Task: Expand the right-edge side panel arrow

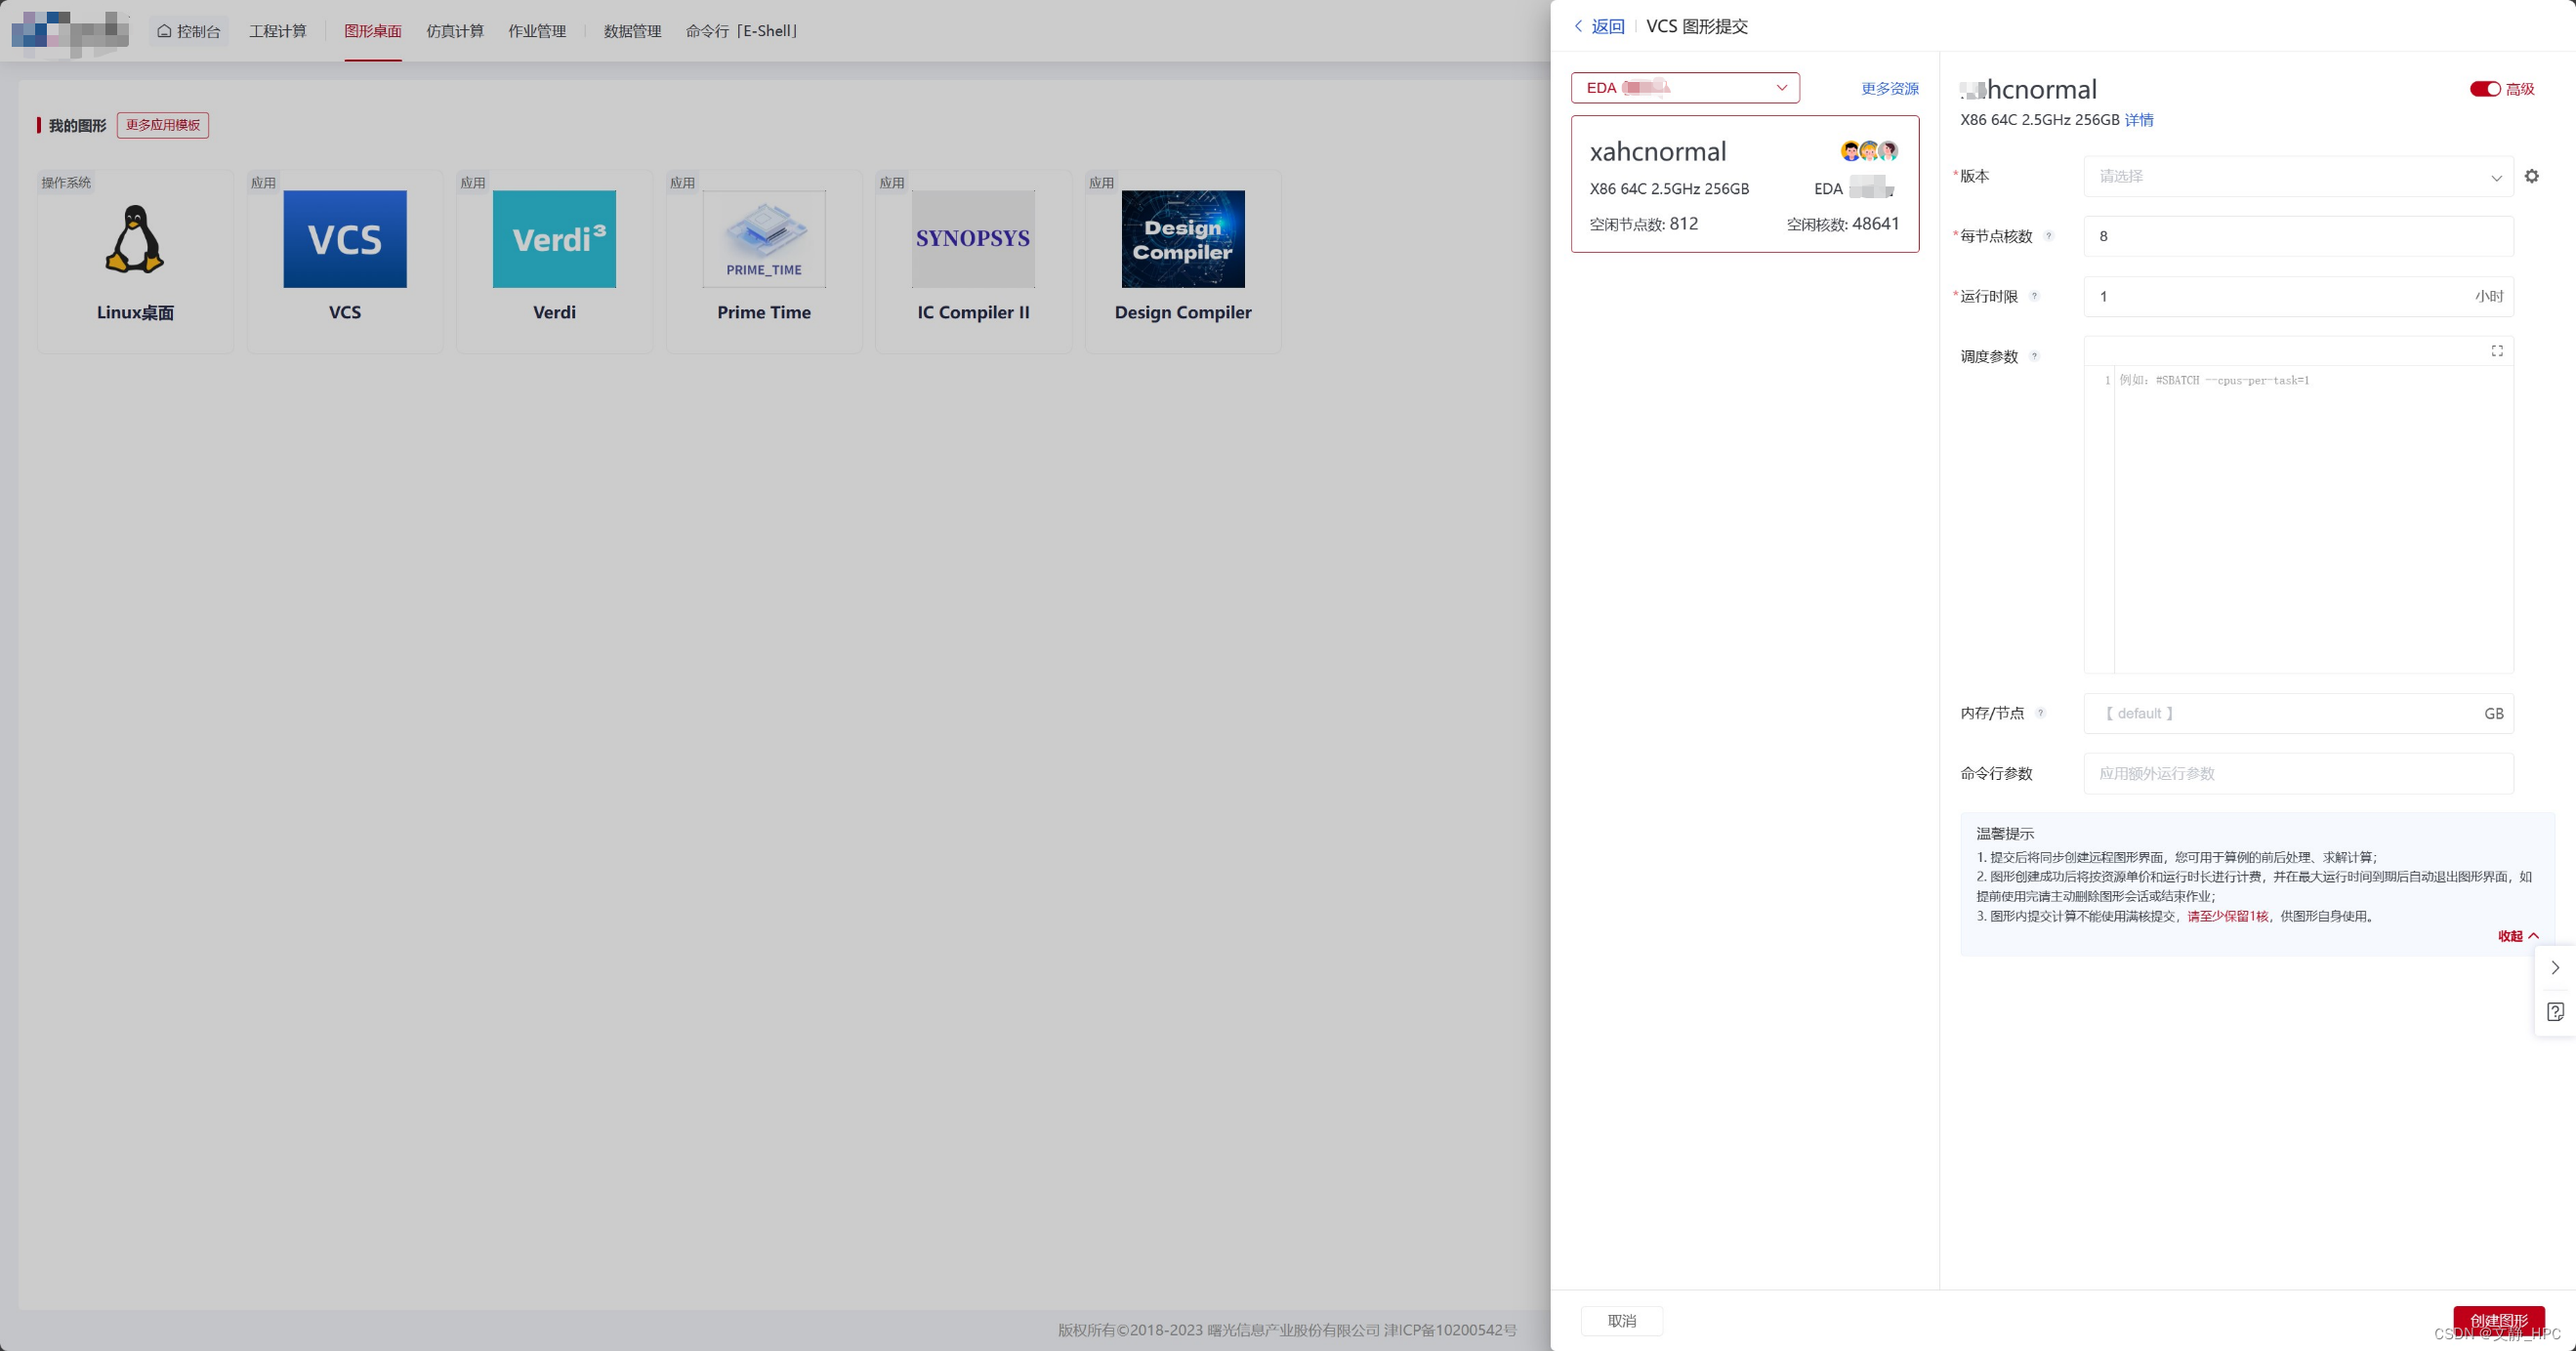Action: 2555,968
